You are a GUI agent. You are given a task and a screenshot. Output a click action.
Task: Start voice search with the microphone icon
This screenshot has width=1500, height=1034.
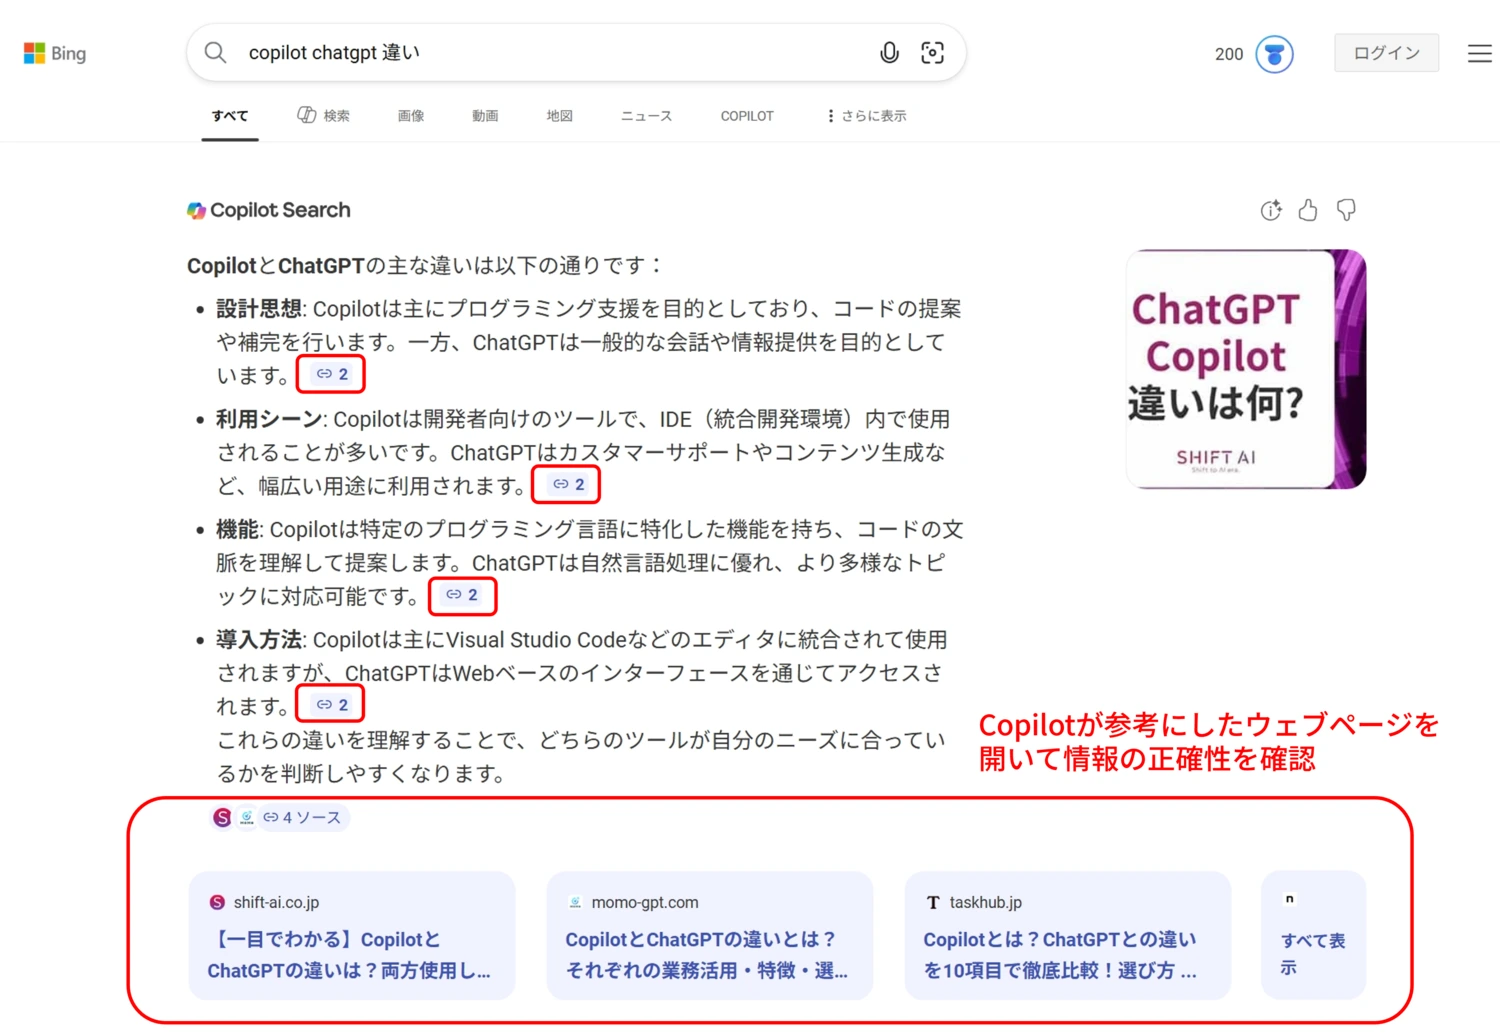pyautogui.click(x=889, y=52)
